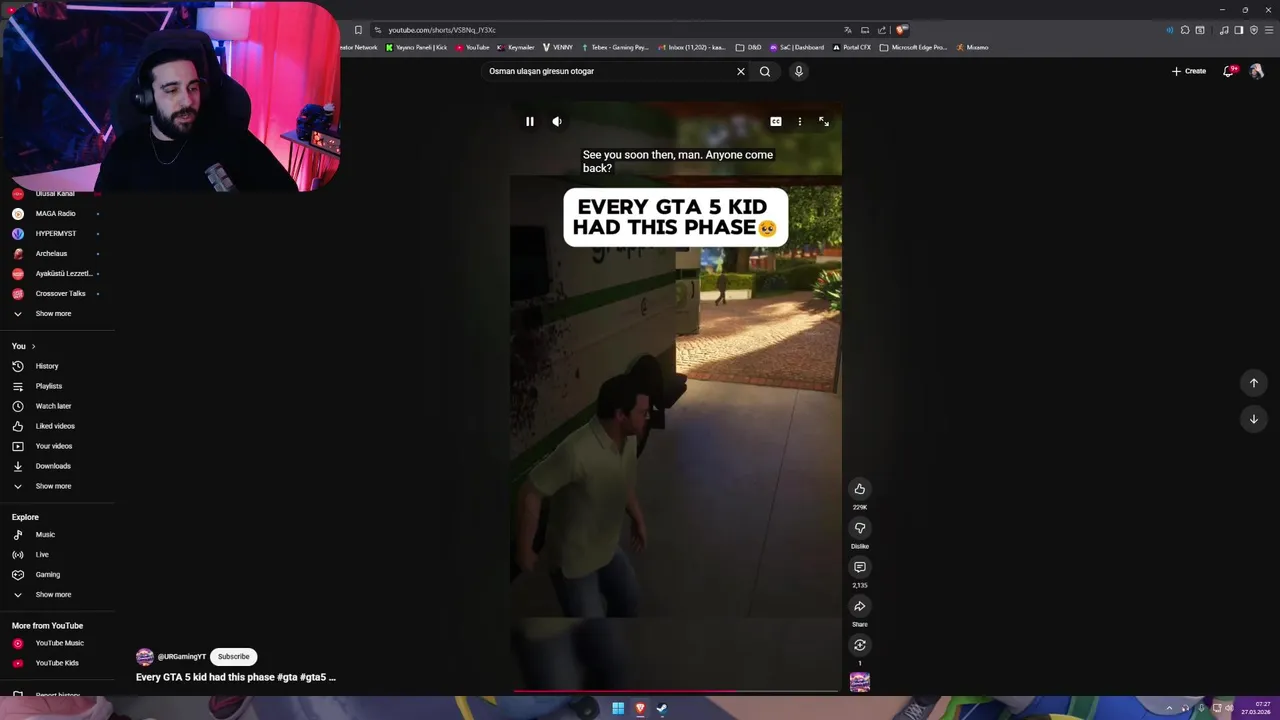
Task: Open account avatar menu
Action: click(x=1257, y=72)
